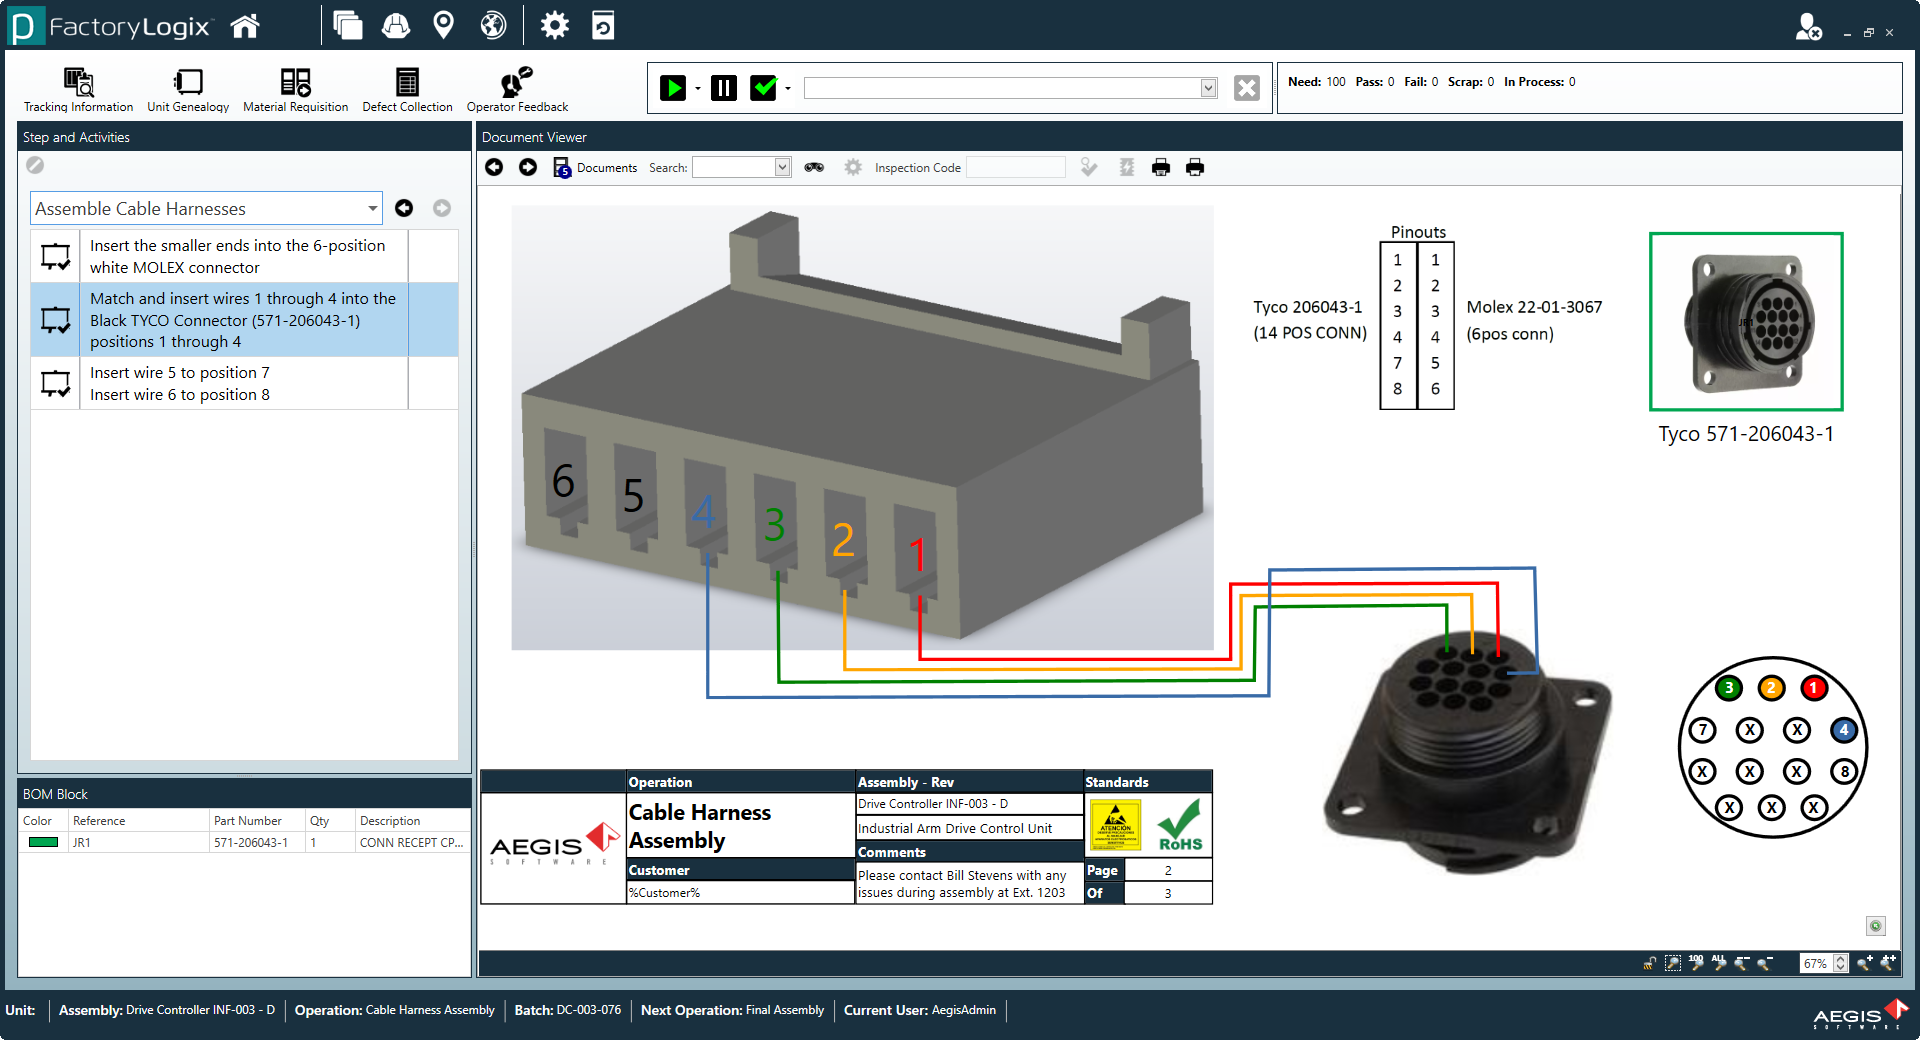Toggle the TYCO connector step completion icon

55,320
